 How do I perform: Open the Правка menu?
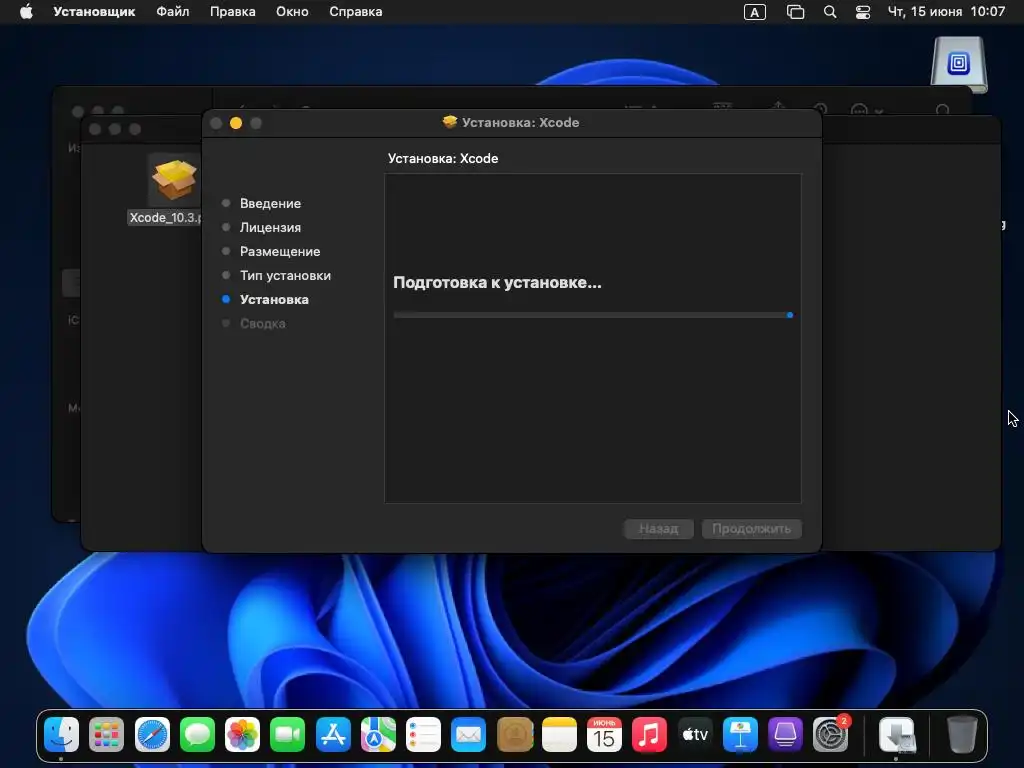tap(232, 12)
